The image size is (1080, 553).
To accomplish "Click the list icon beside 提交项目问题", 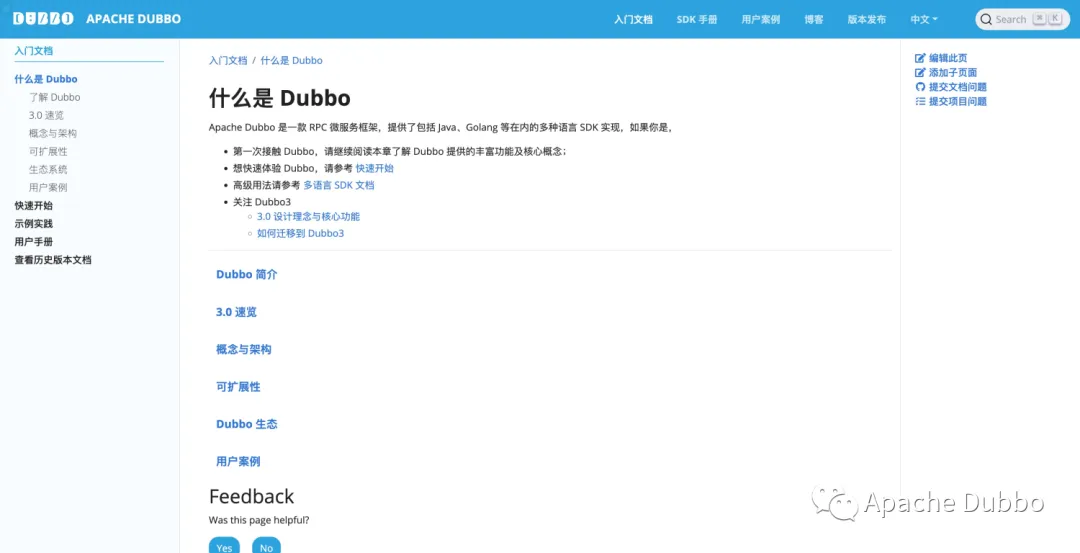I will [920, 101].
